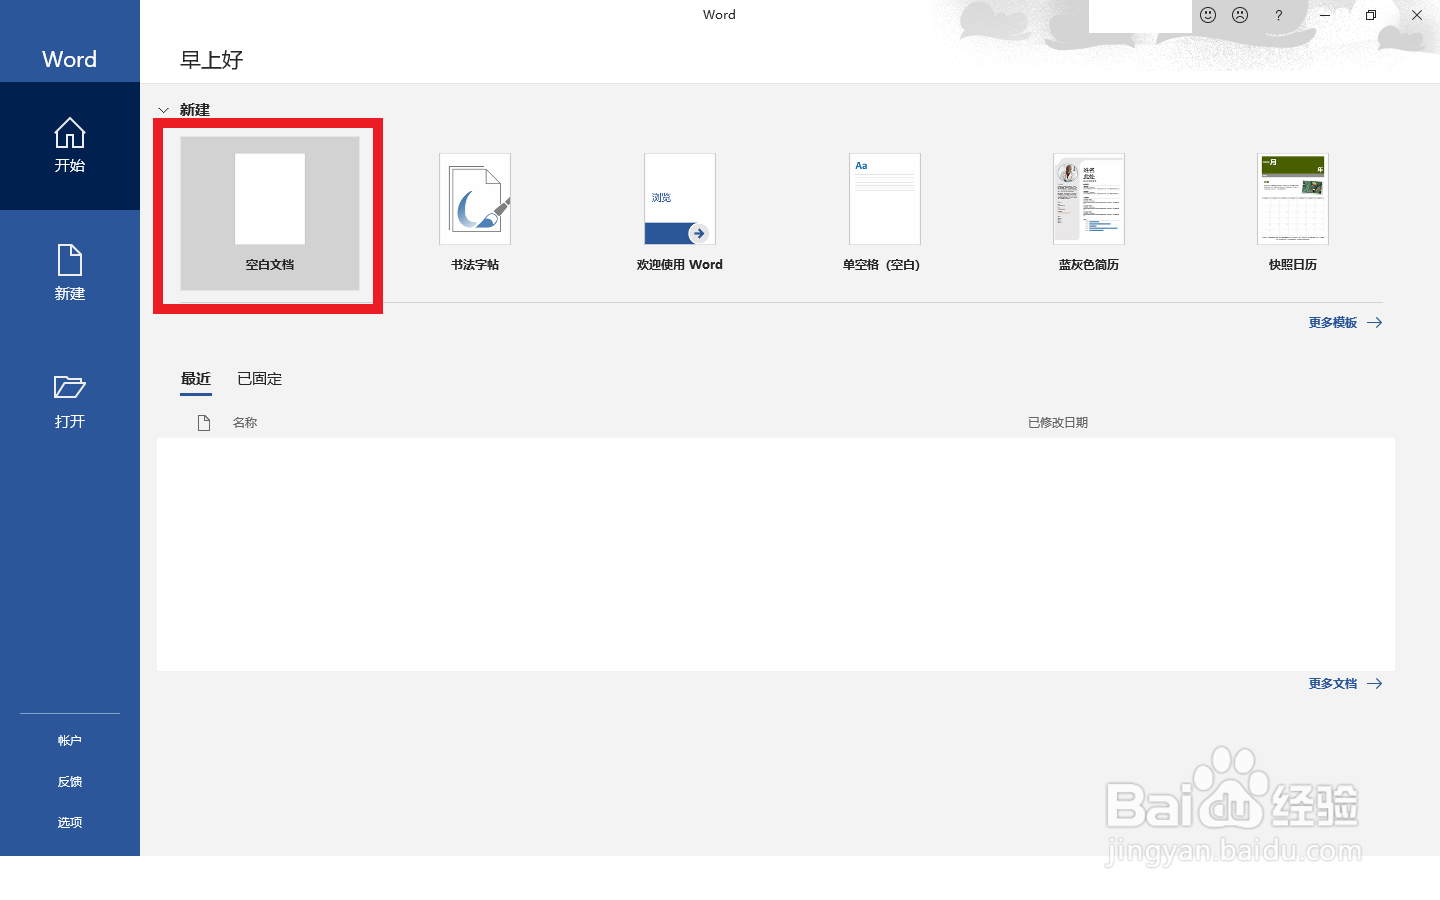The width and height of the screenshot is (1440, 900).
Task: Click the file type icon header
Action: click(x=204, y=423)
